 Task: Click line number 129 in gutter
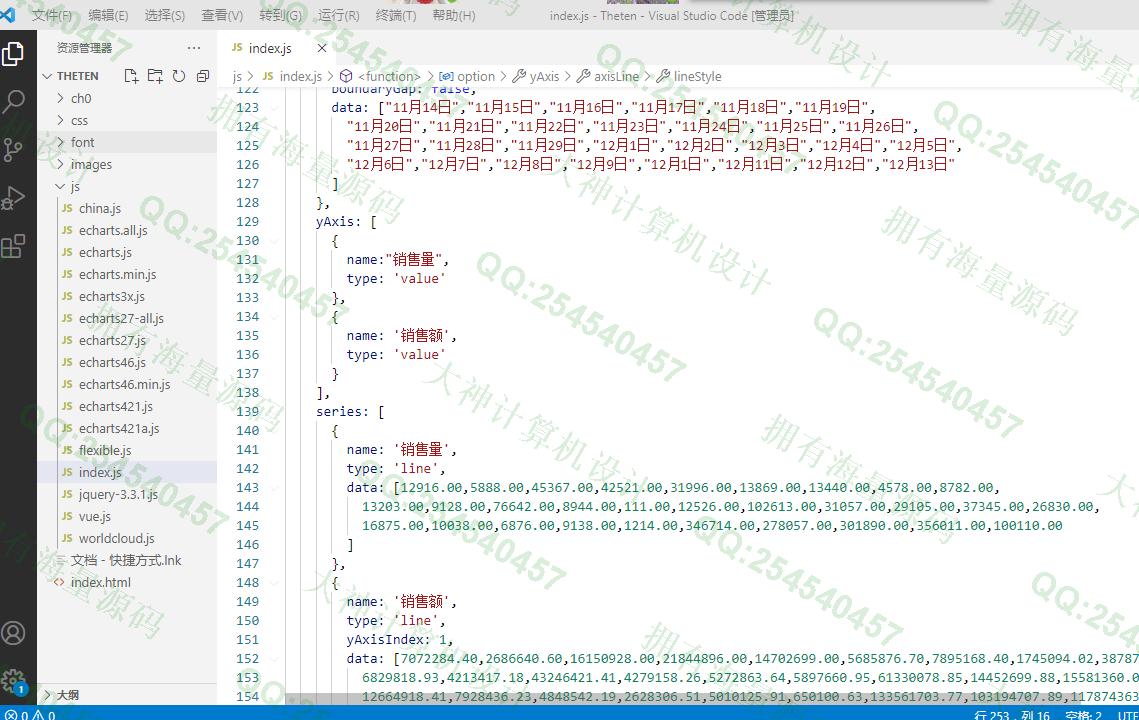click(247, 222)
